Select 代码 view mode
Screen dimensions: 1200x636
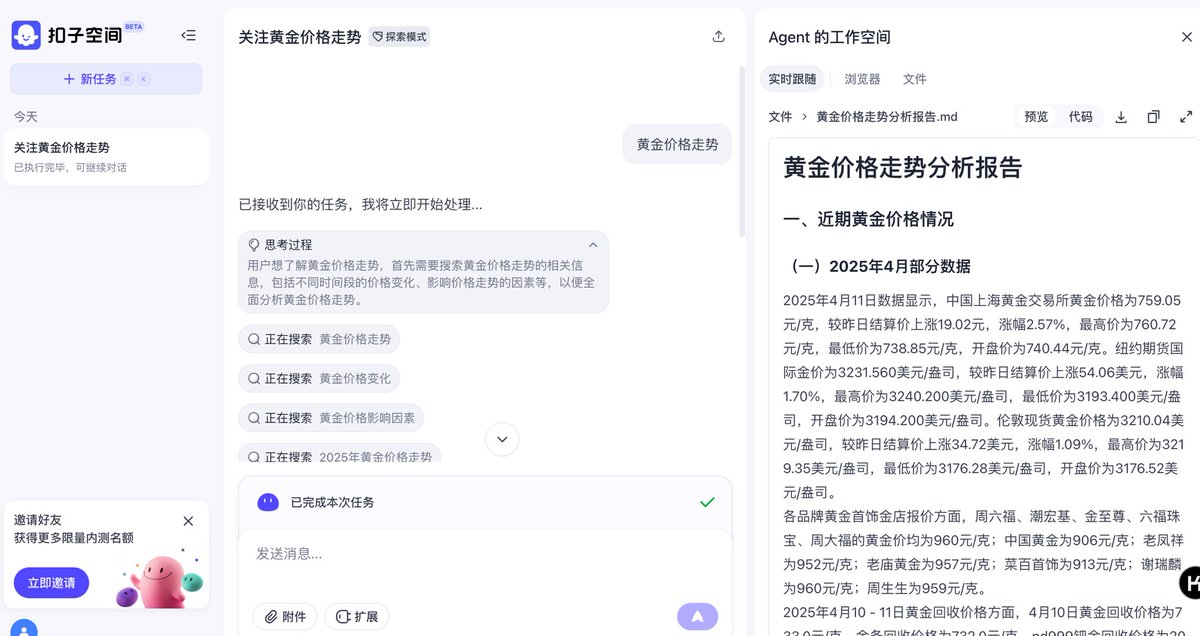pyautogui.click(x=1080, y=117)
